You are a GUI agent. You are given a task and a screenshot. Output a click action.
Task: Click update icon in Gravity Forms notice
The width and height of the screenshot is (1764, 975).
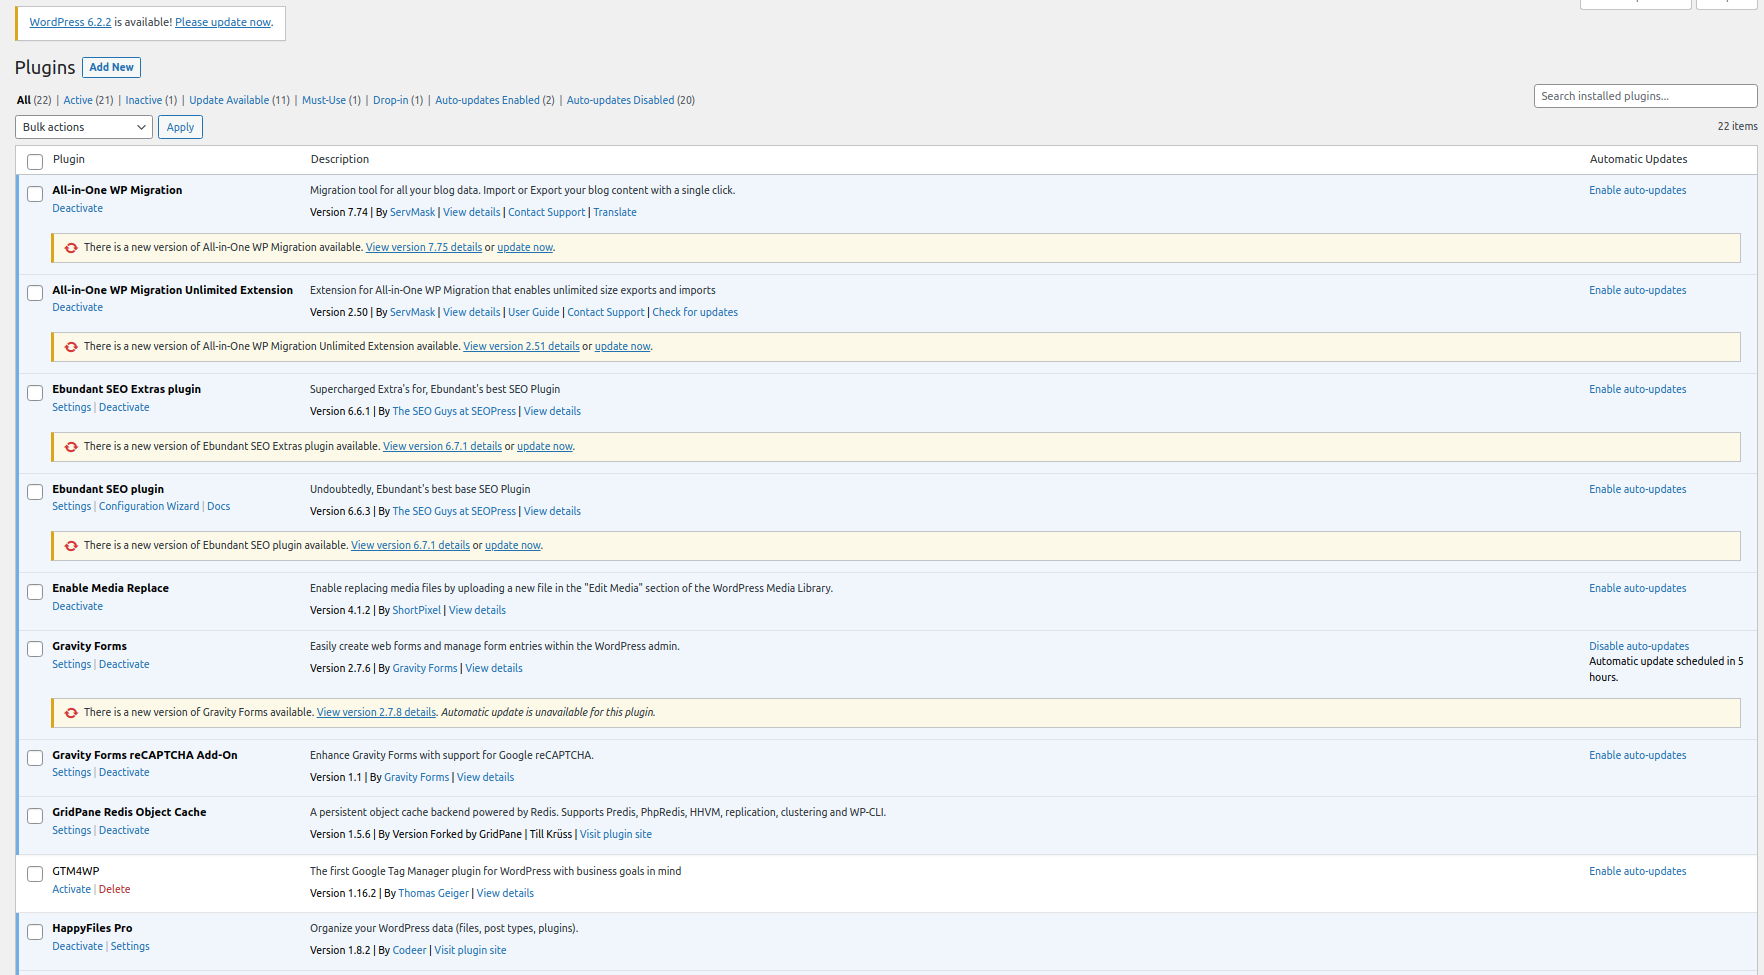click(71, 713)
